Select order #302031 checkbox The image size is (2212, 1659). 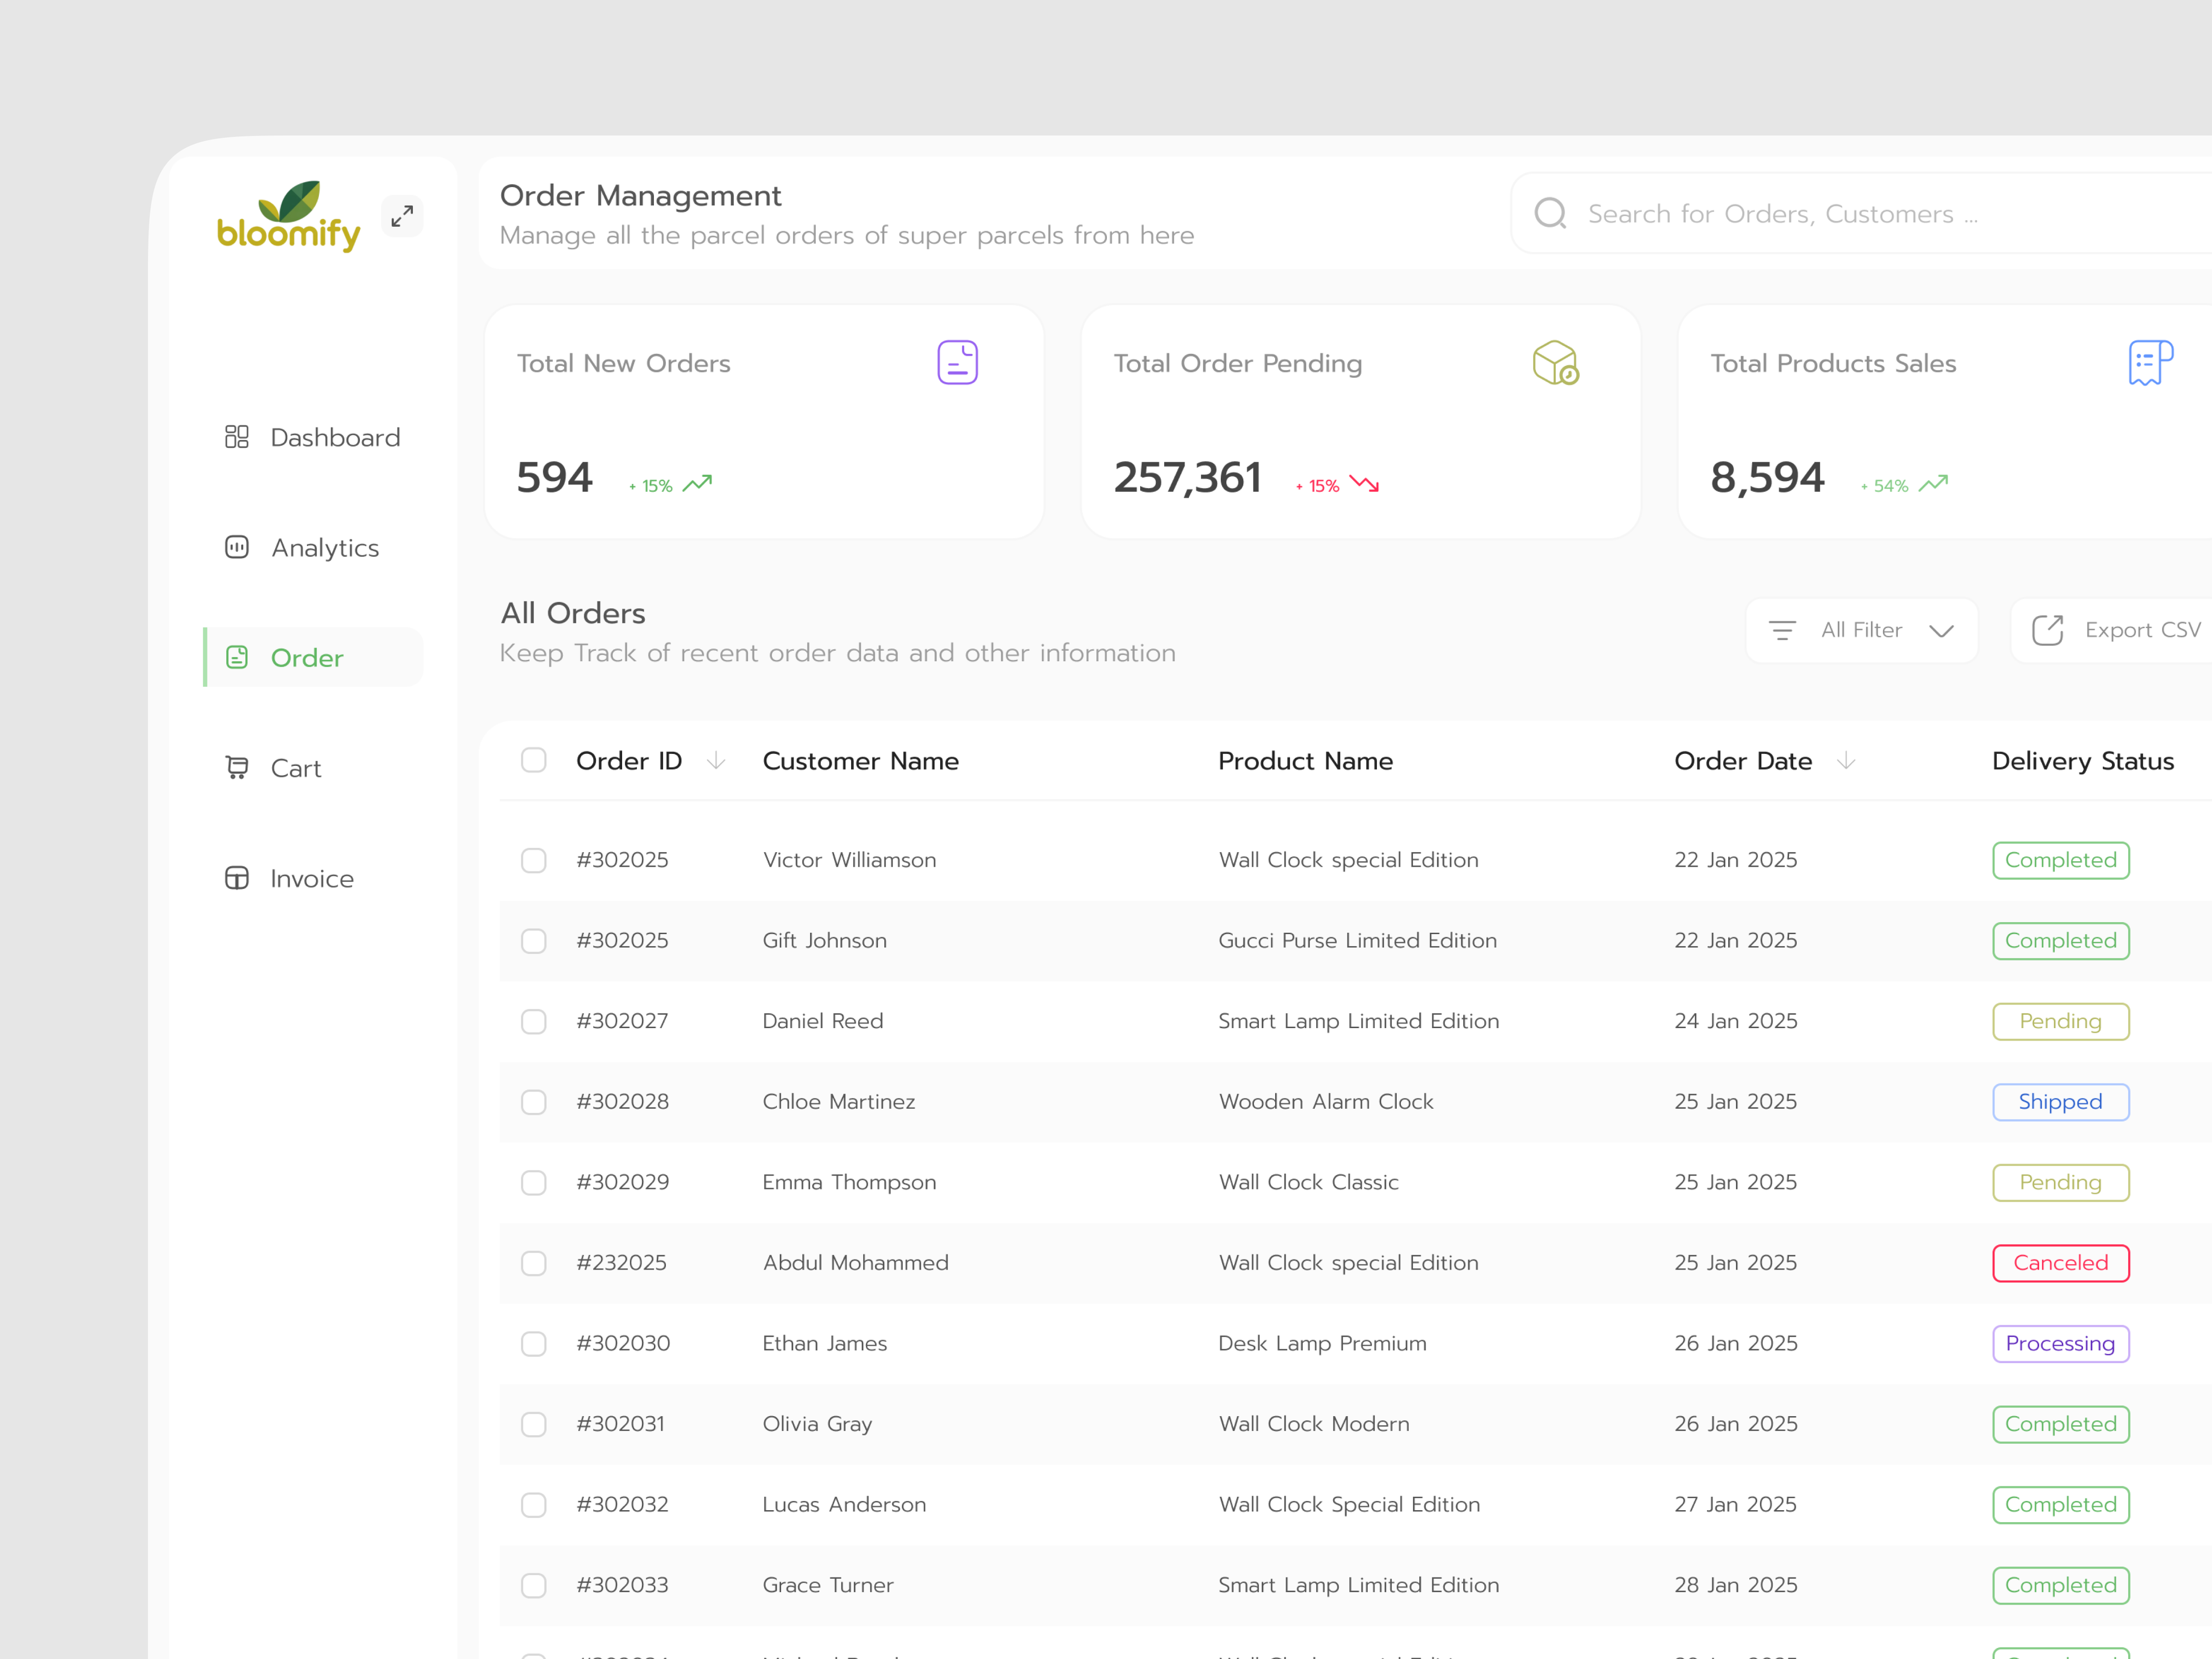534,1424
